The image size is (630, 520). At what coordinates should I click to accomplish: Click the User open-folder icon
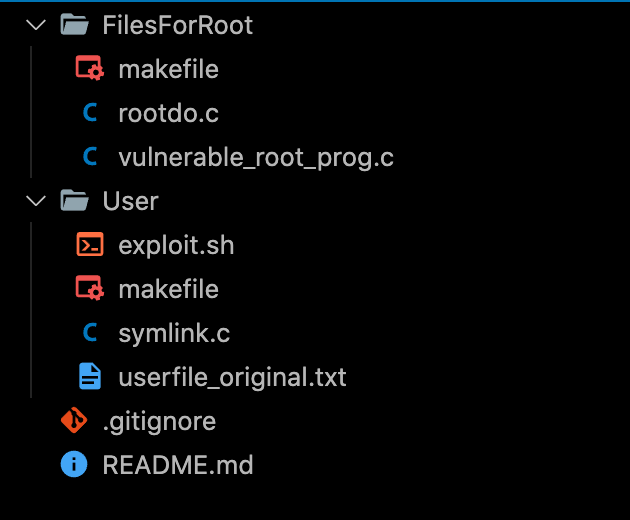[x=73, y=201]
